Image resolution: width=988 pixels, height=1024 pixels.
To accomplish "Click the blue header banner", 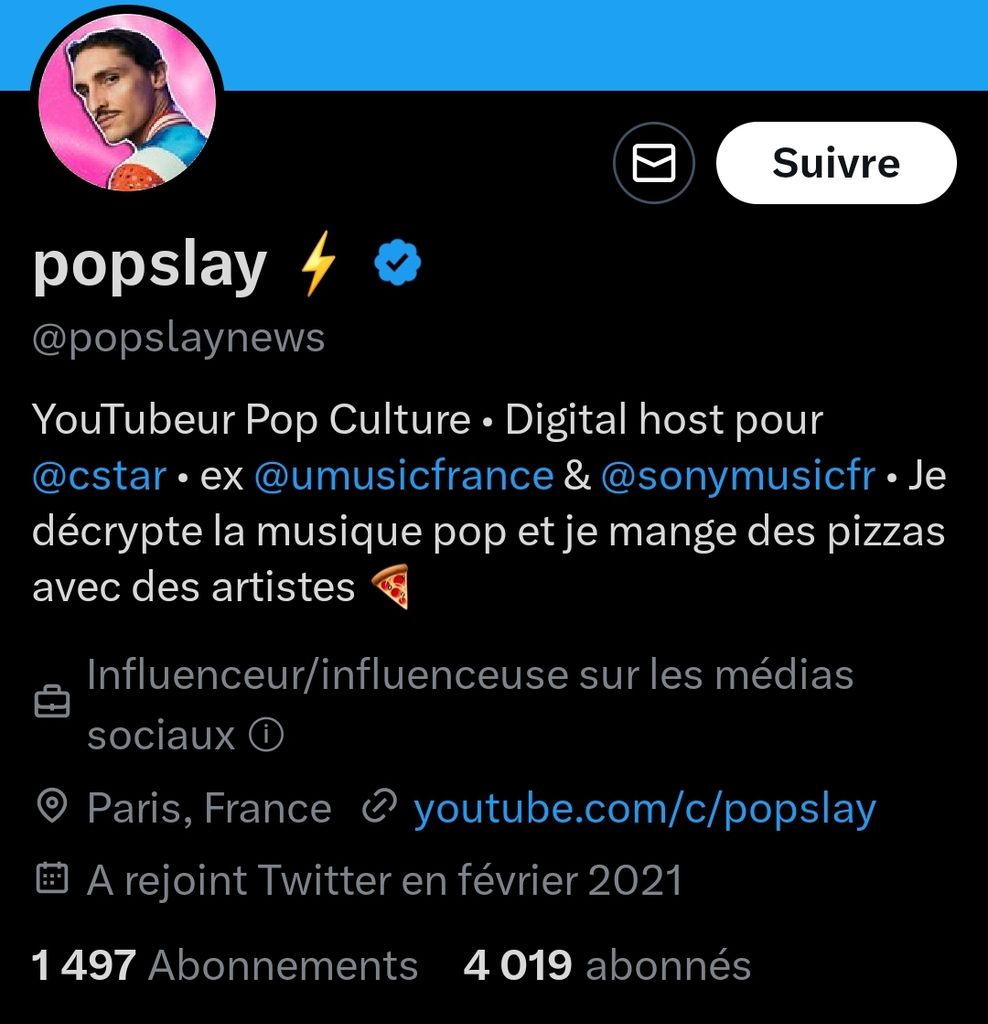I will point(600,45).
